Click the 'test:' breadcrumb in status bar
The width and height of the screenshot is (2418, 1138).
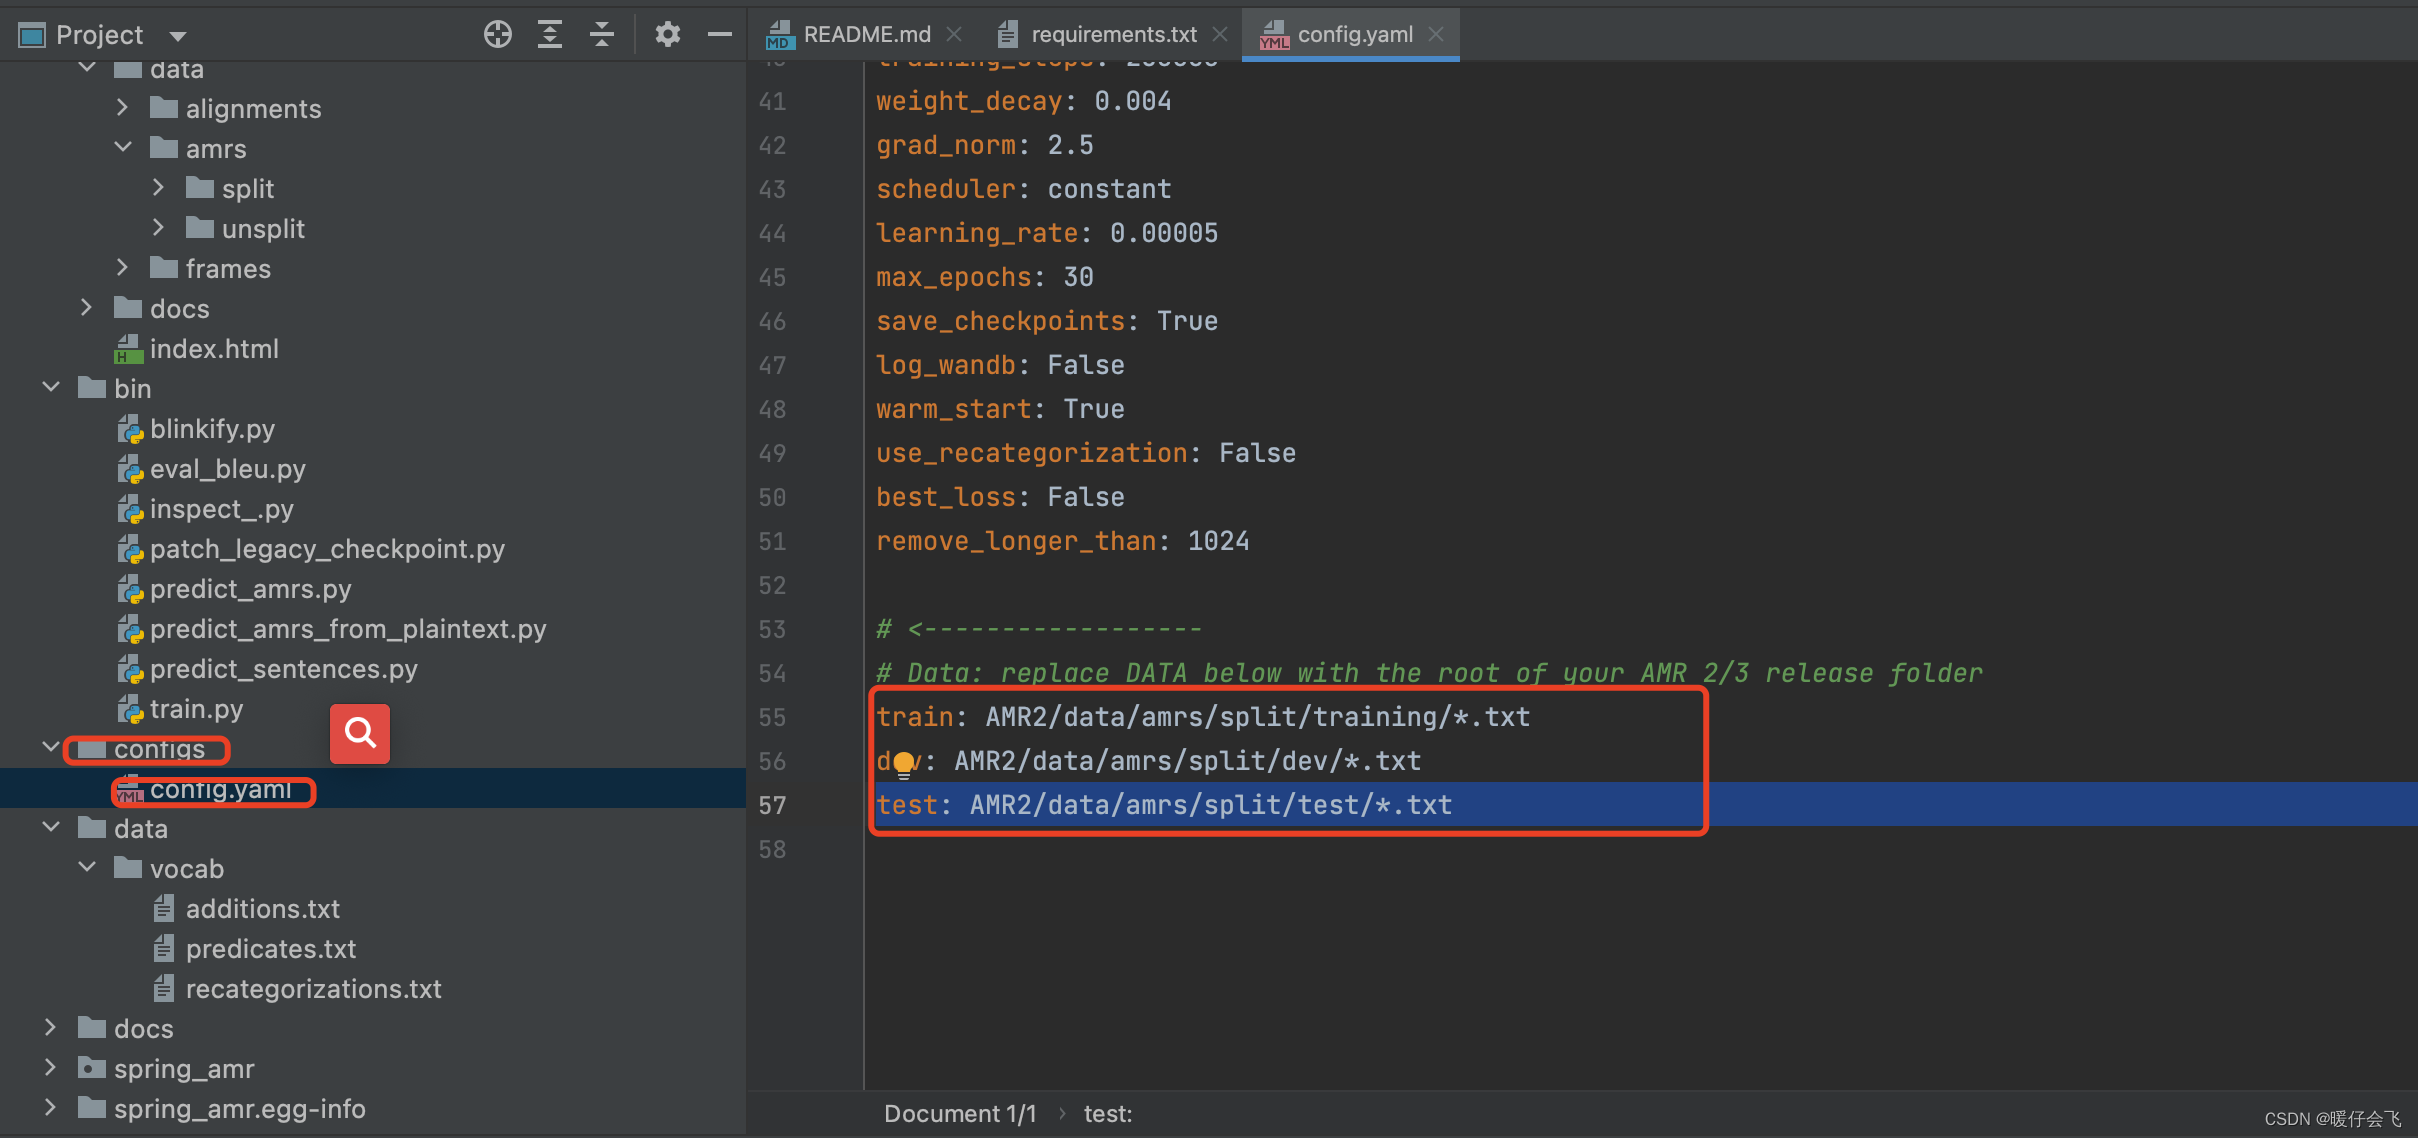pyautogui.click(x=1108, y=1114)
